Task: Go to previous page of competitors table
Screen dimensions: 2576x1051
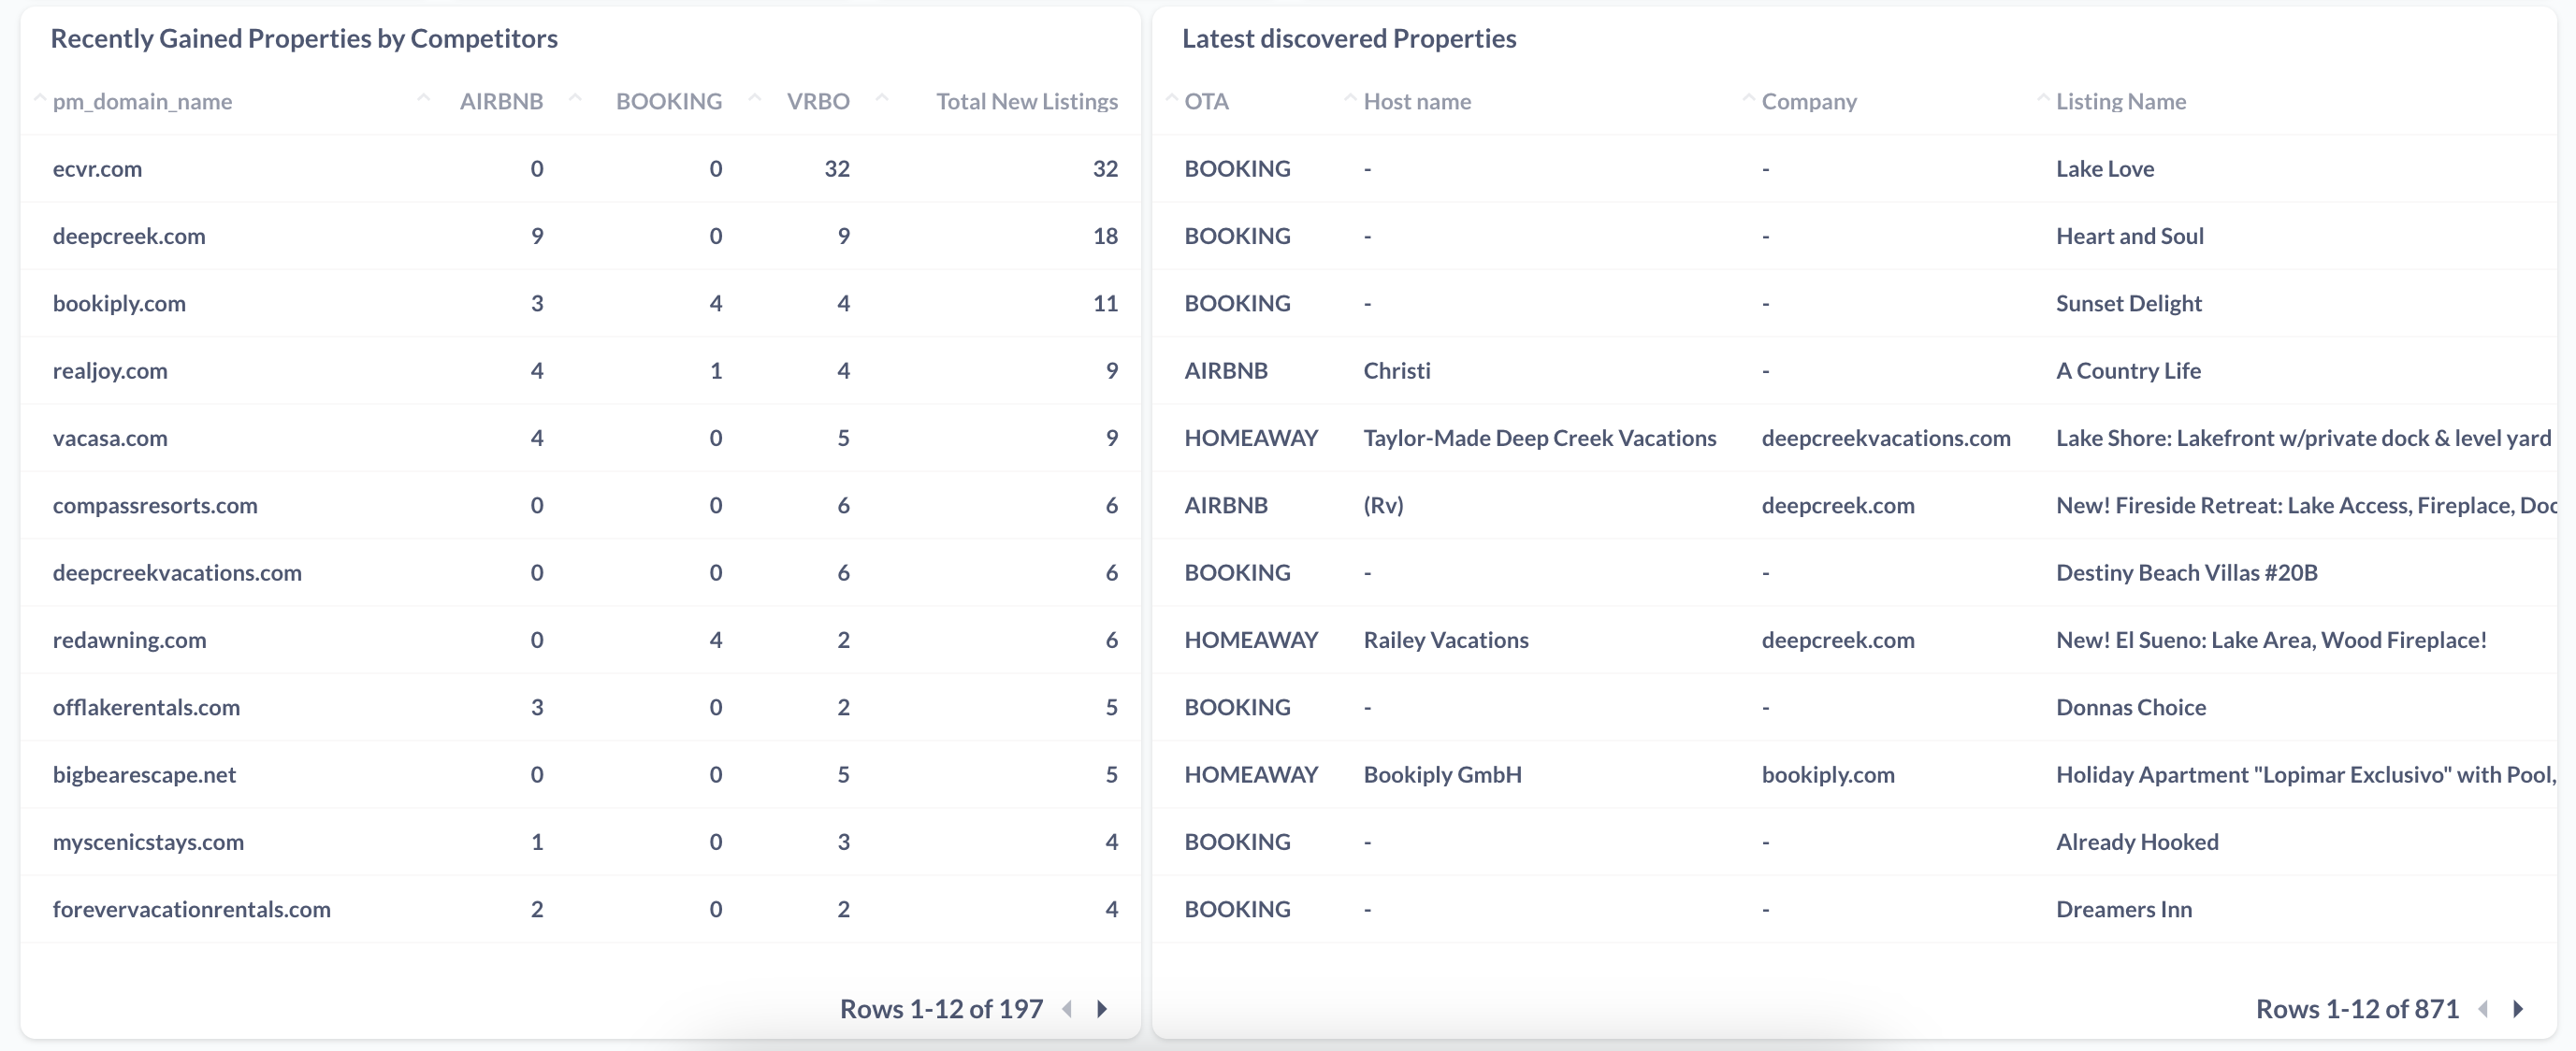Action: 1067,1008
